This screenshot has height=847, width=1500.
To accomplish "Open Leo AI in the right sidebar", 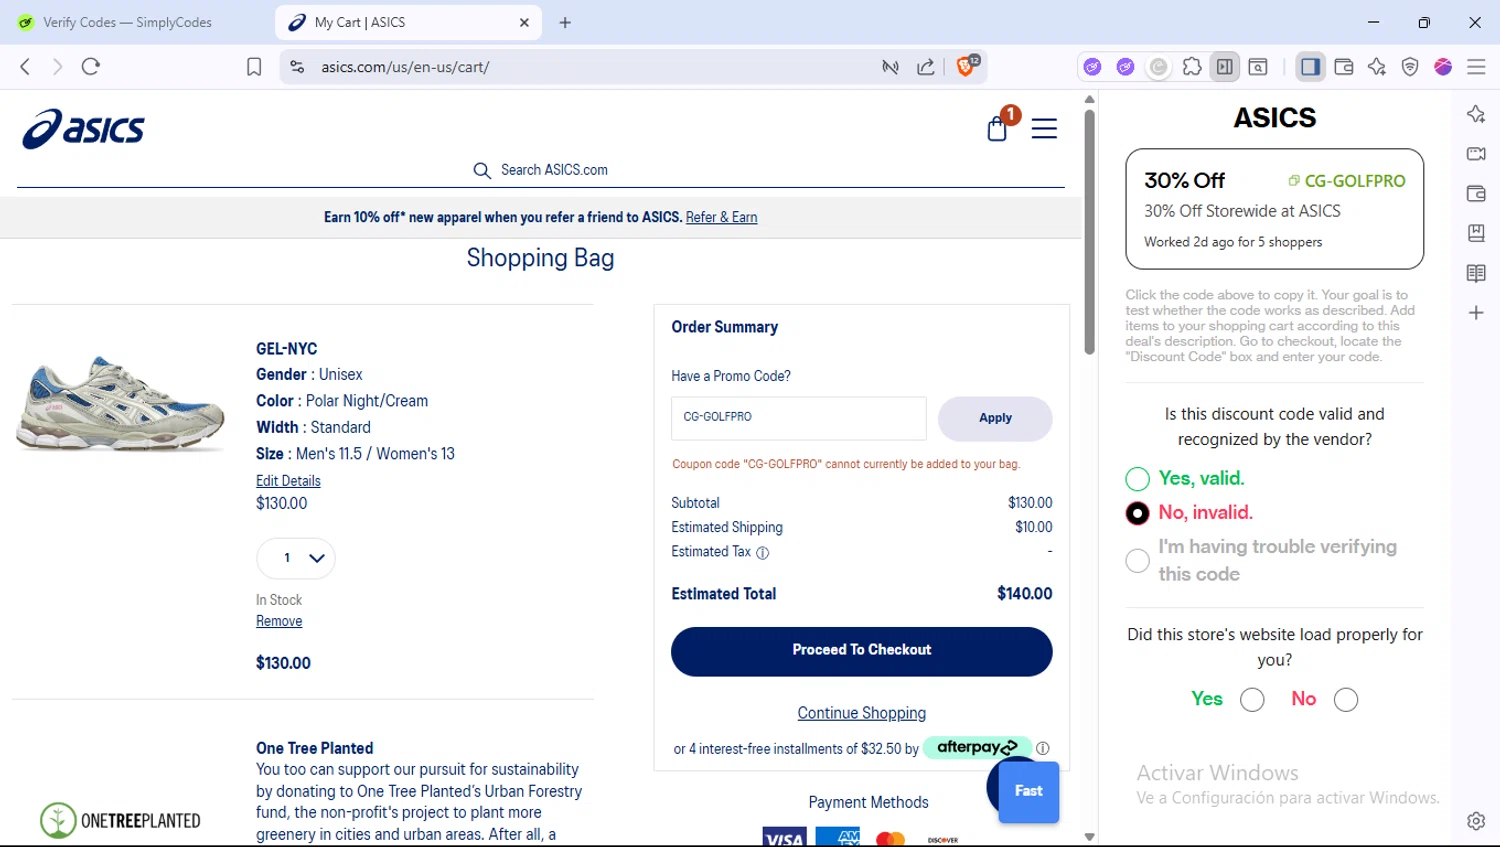I will (x=1476, y=114).
